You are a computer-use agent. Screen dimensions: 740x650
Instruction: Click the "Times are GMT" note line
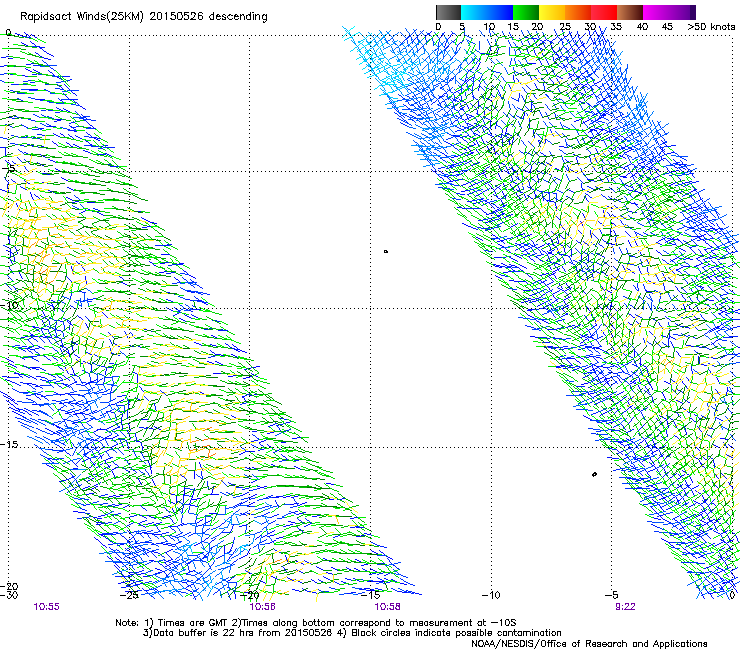[316, 623]
